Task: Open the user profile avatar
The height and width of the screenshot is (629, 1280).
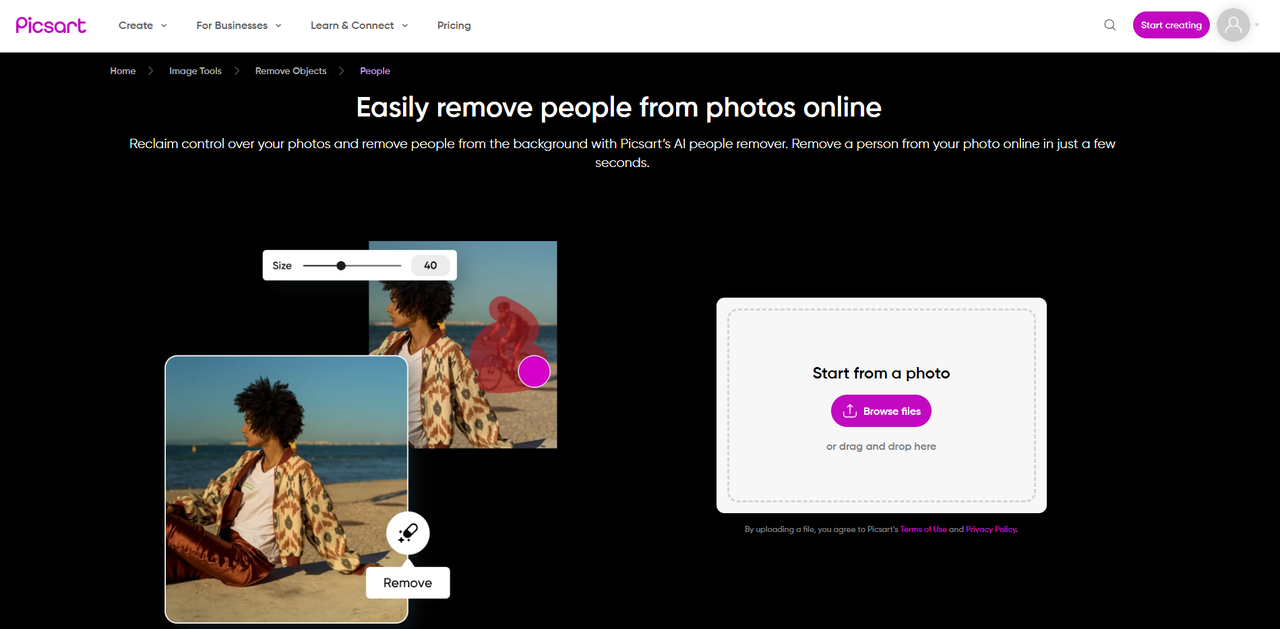Action: pyautogui.click(x=1234, y=25)
